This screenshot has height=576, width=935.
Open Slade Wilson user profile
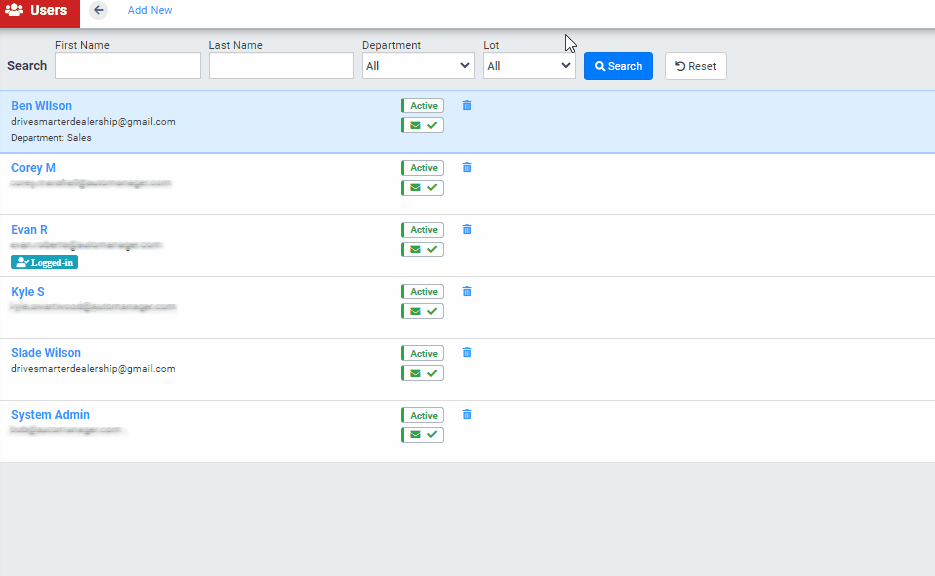pyautogui.click(x=46, y=352)
